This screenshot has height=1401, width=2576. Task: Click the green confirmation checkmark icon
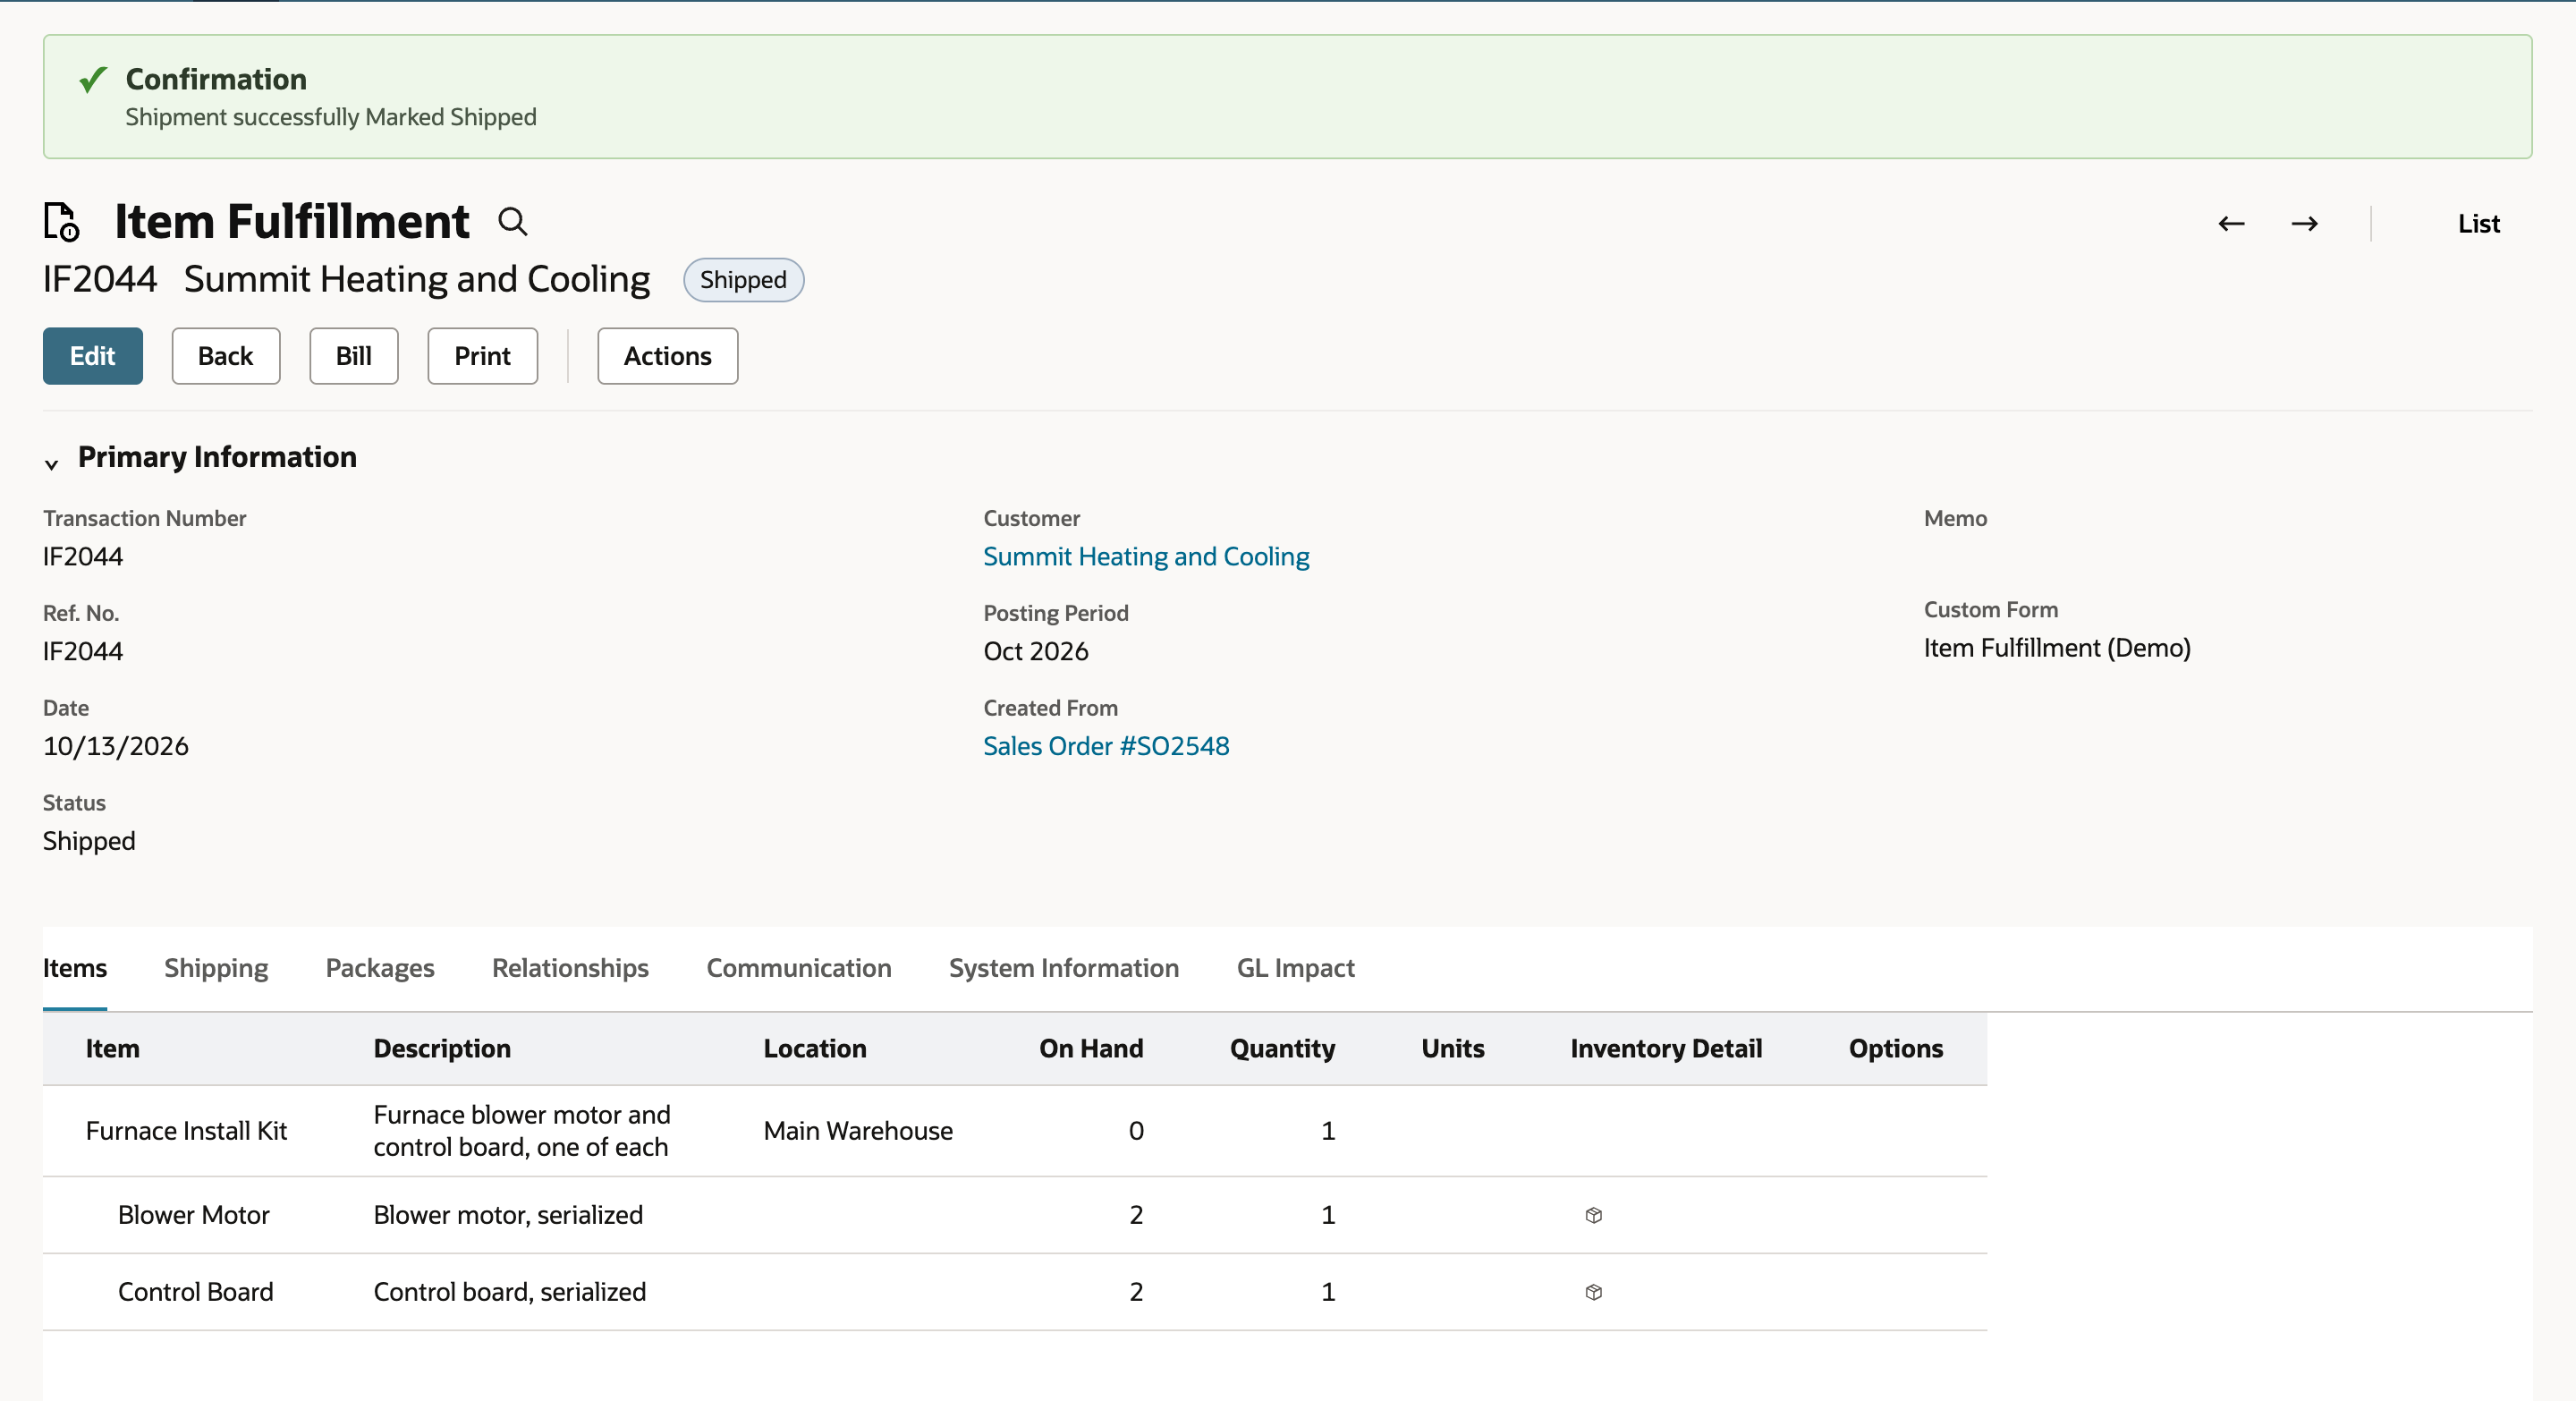[93, 79]
